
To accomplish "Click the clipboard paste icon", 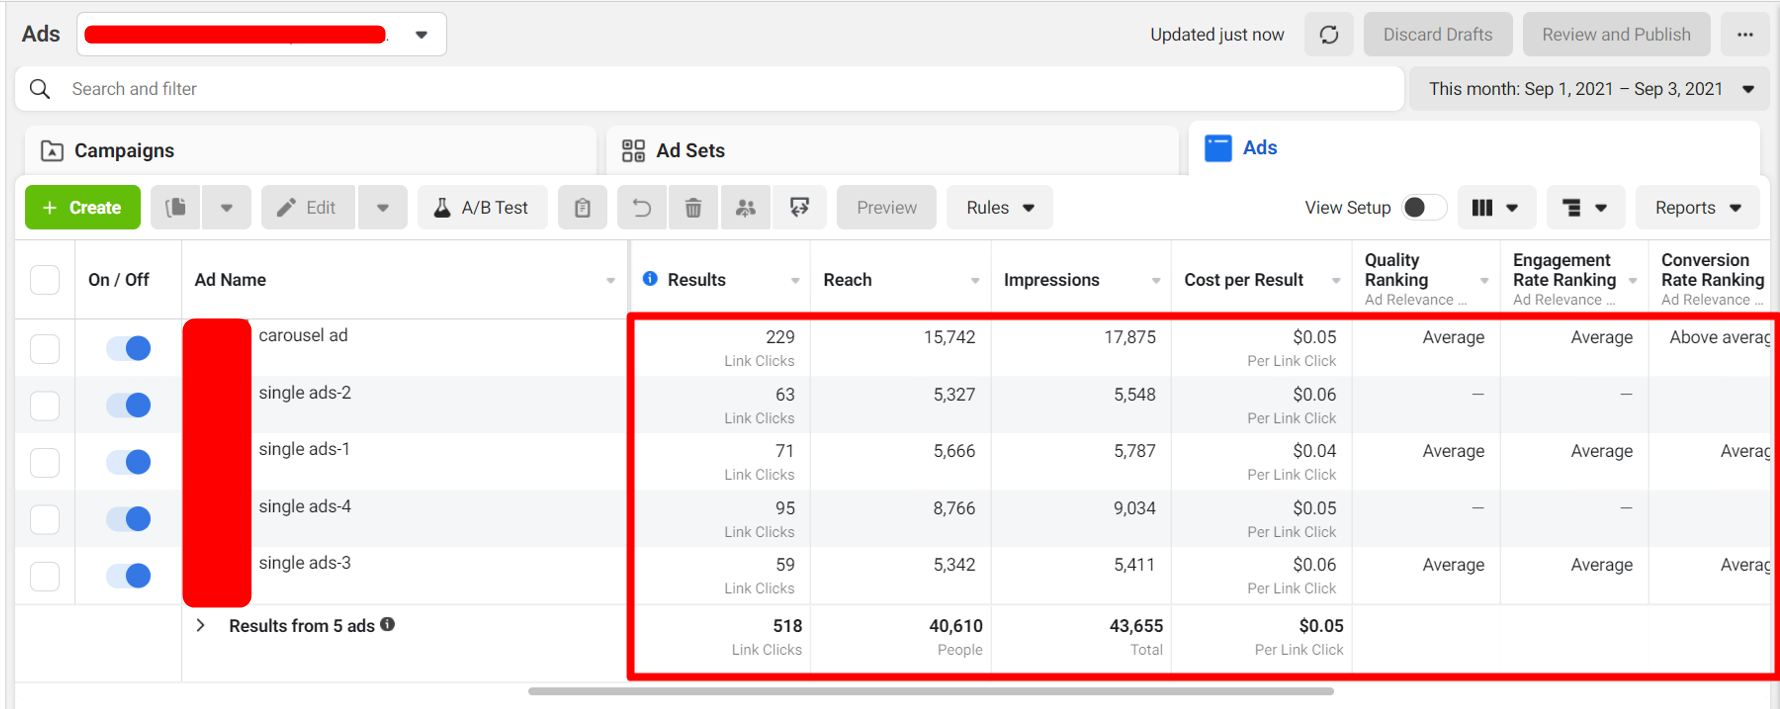I will [582, 207].
